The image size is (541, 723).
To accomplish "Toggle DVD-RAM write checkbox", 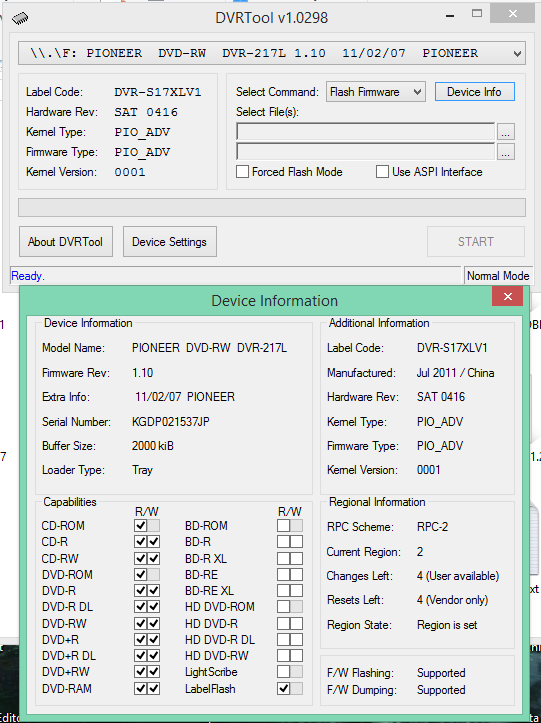I will (x=154, y=689).
